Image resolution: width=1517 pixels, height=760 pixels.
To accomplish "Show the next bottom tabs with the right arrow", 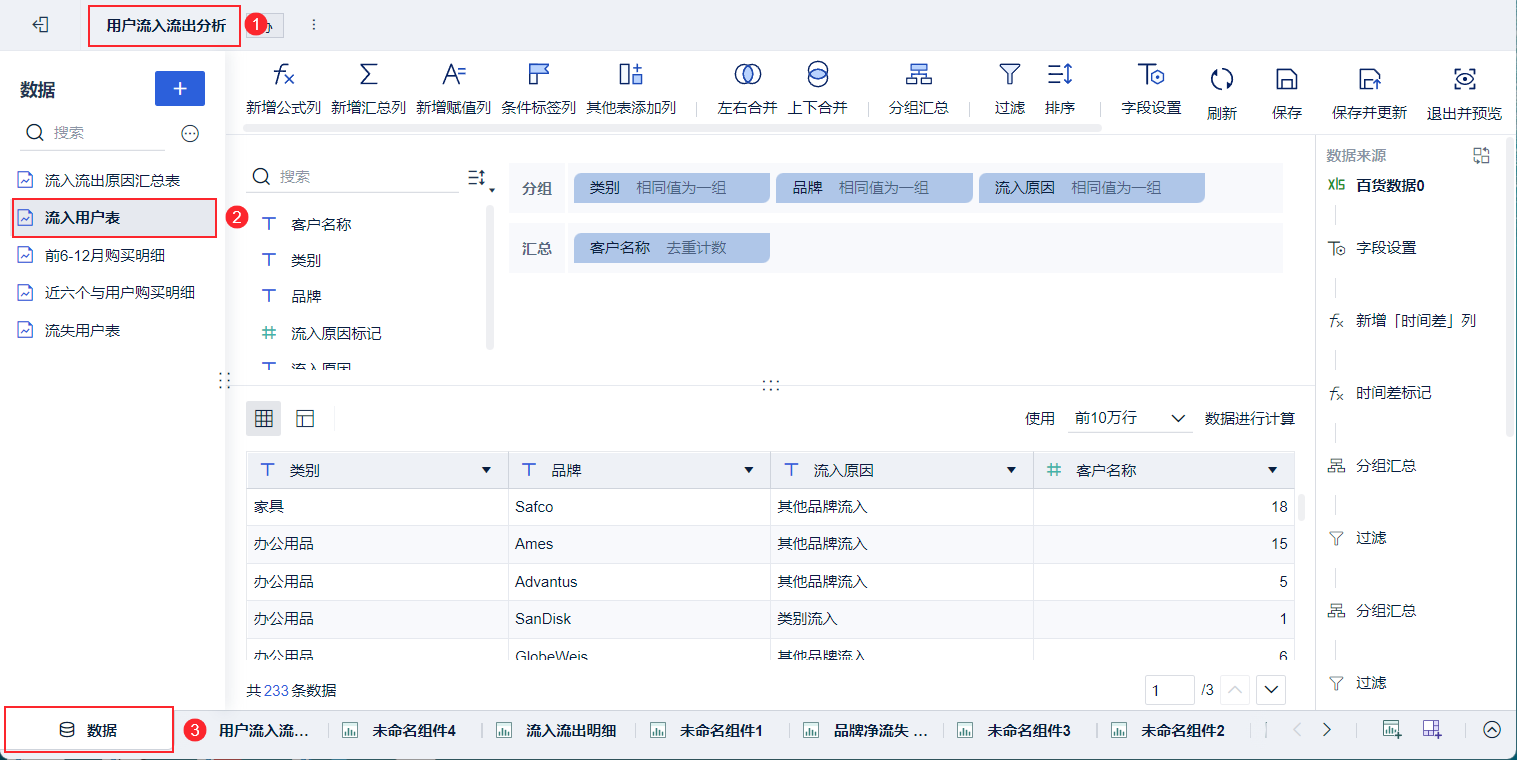I will tap(1327, 730).
